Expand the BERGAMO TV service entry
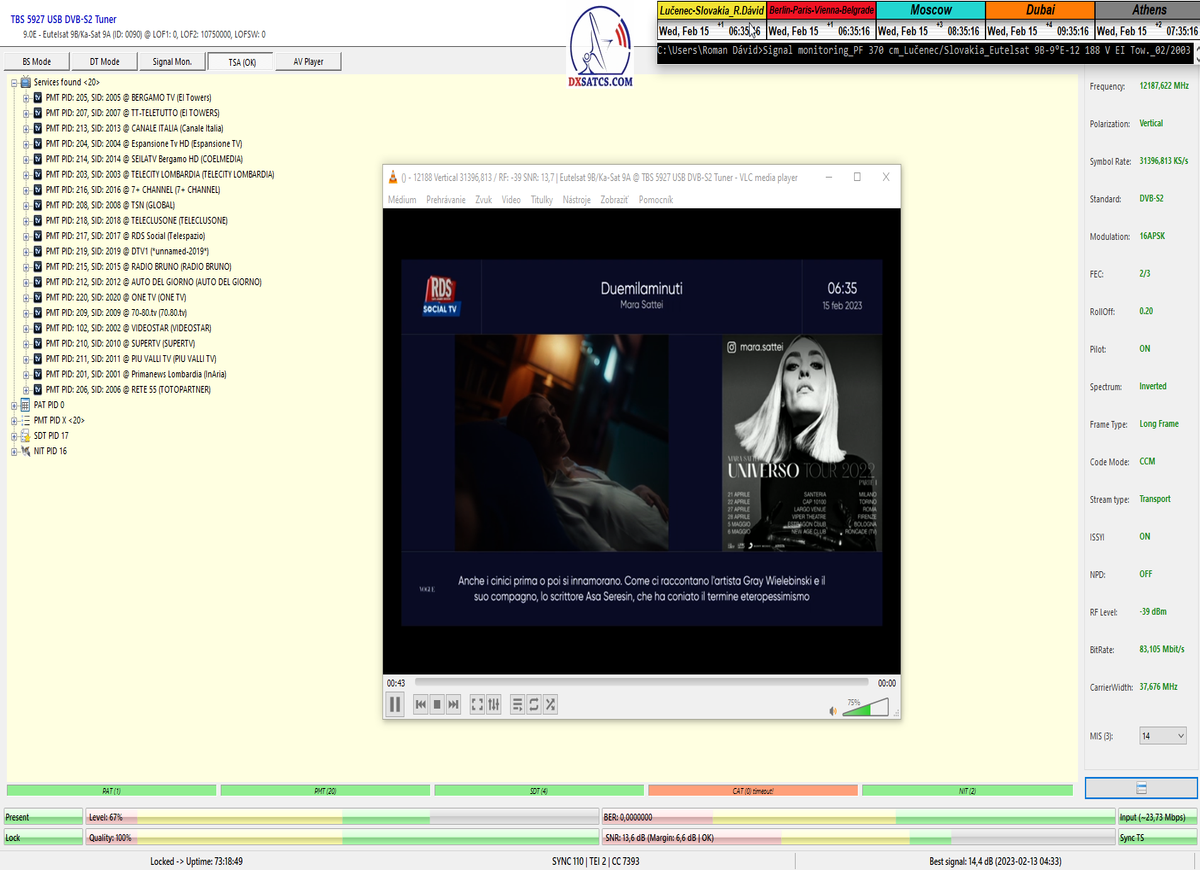This screenshot has width=1200, height=870. click(26, 98)
